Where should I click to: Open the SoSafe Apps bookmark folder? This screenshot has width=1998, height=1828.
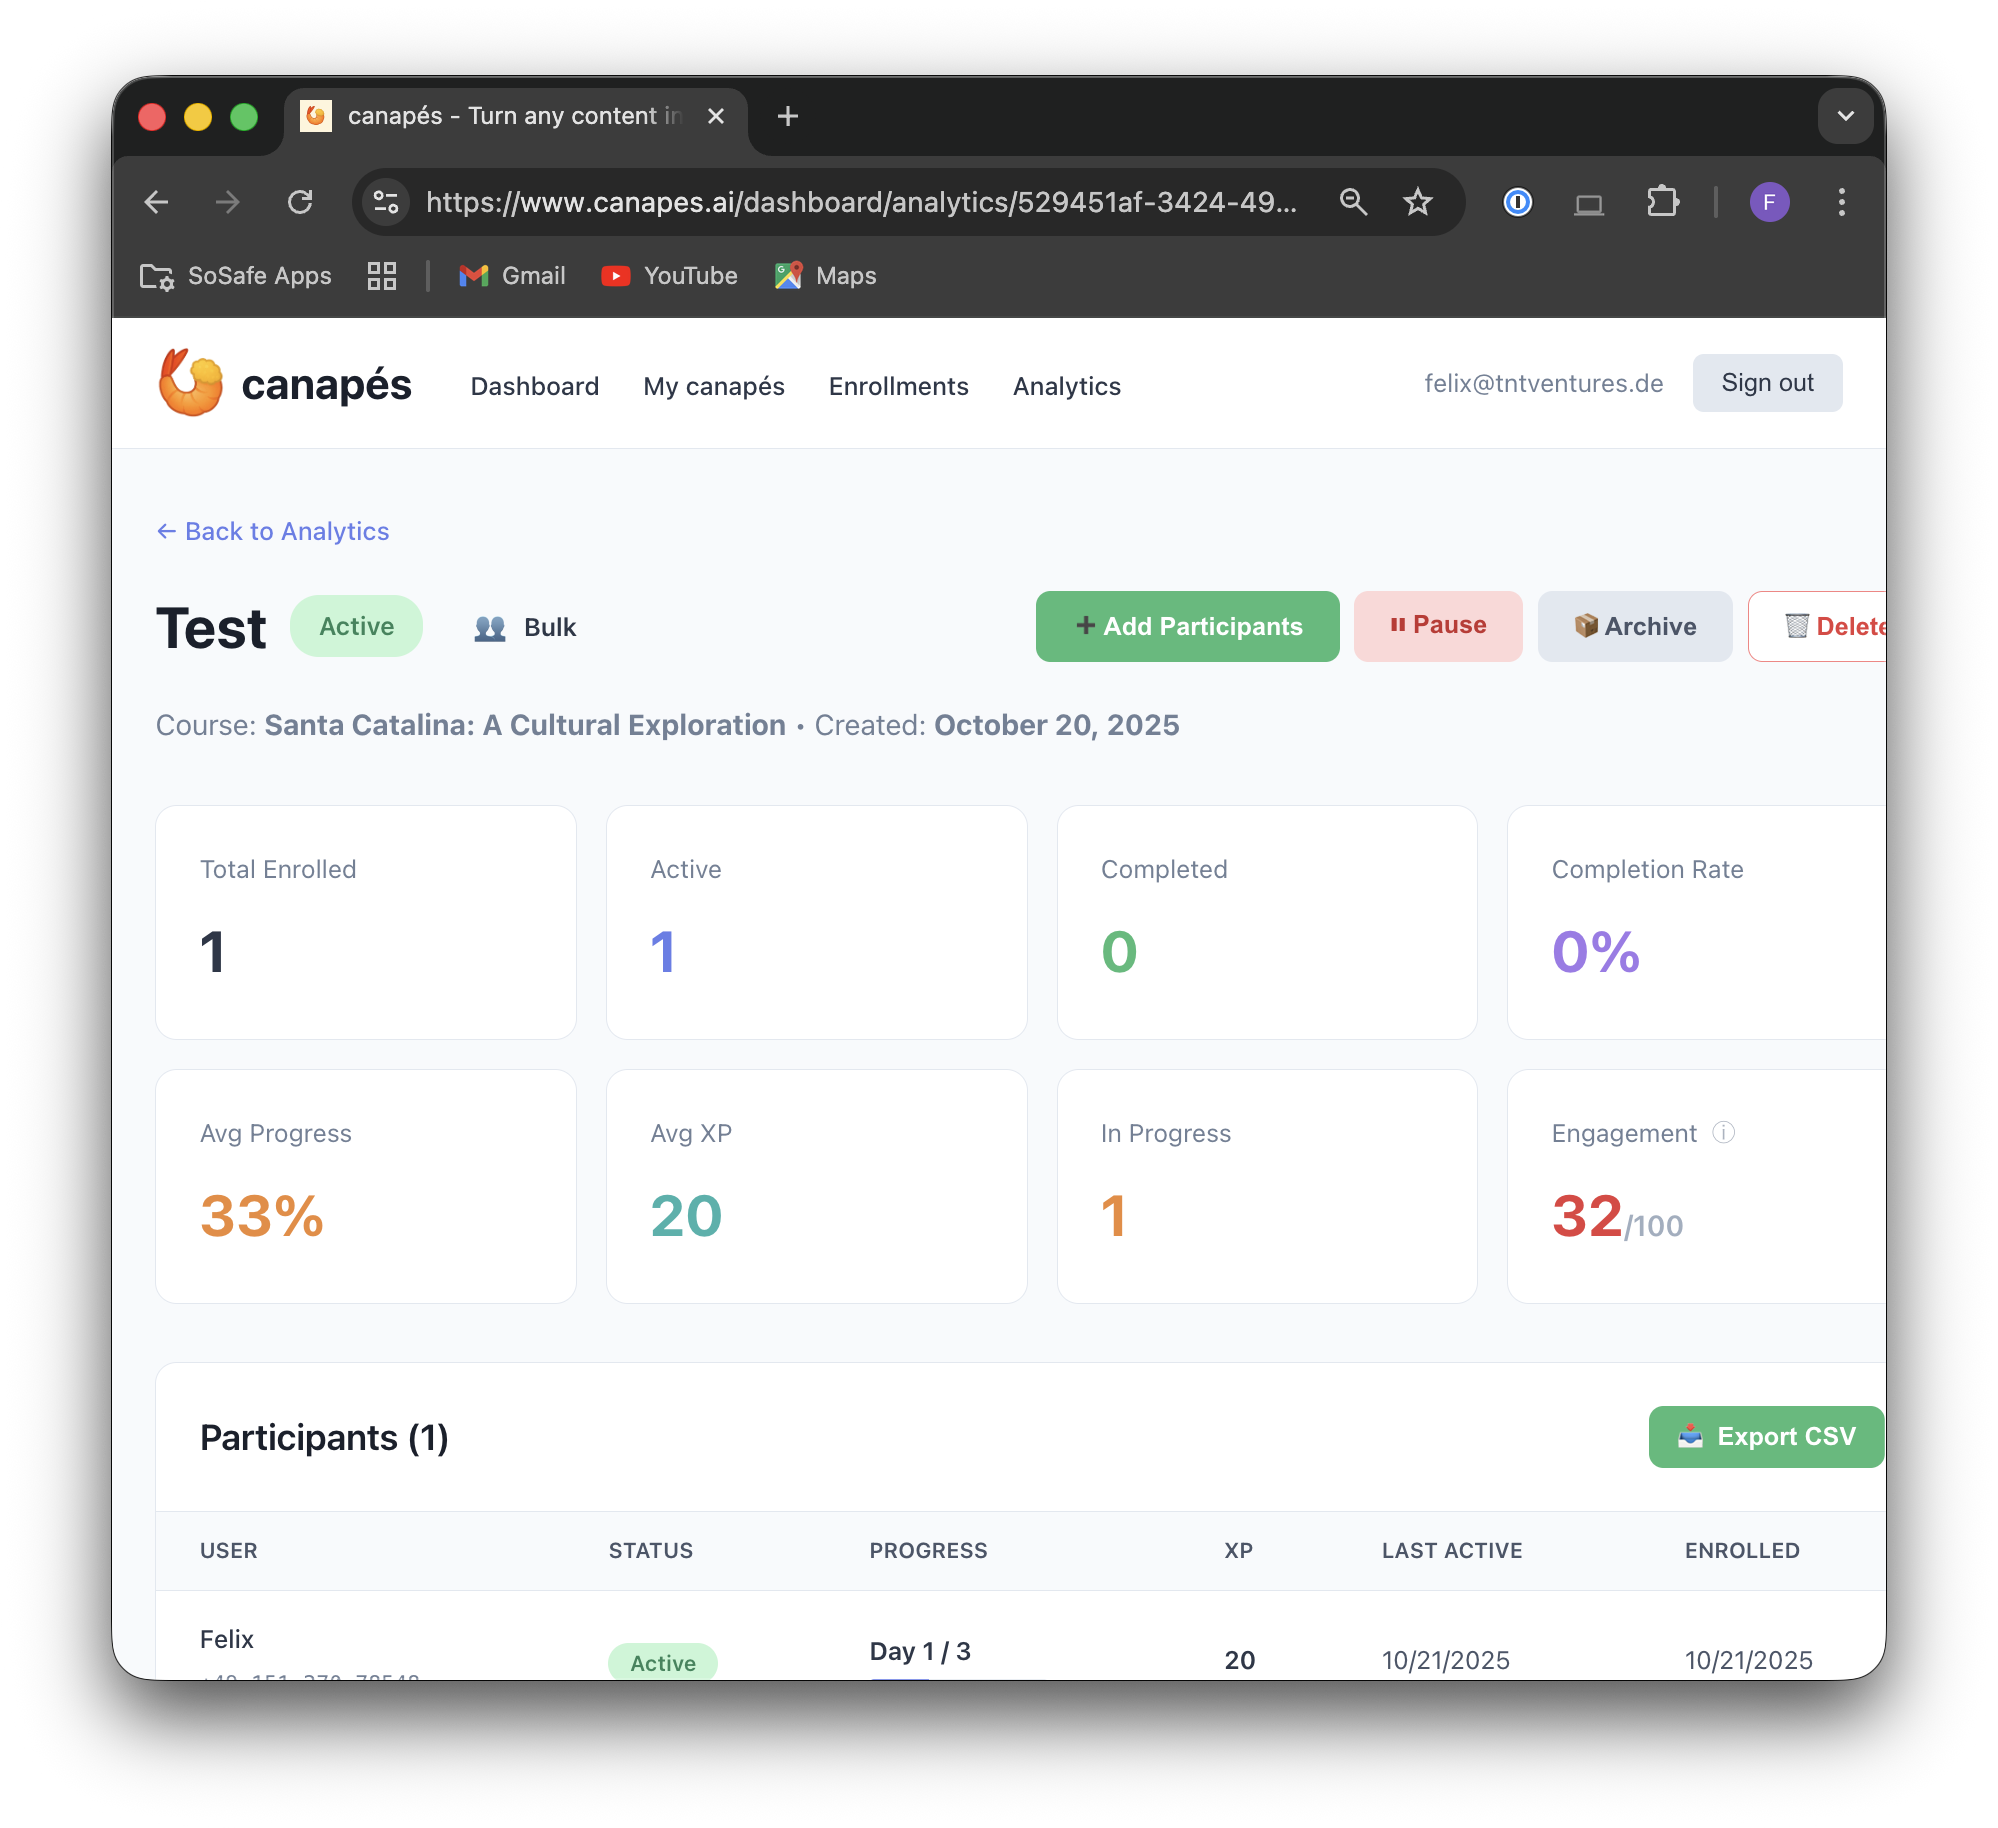click(236, 276)
